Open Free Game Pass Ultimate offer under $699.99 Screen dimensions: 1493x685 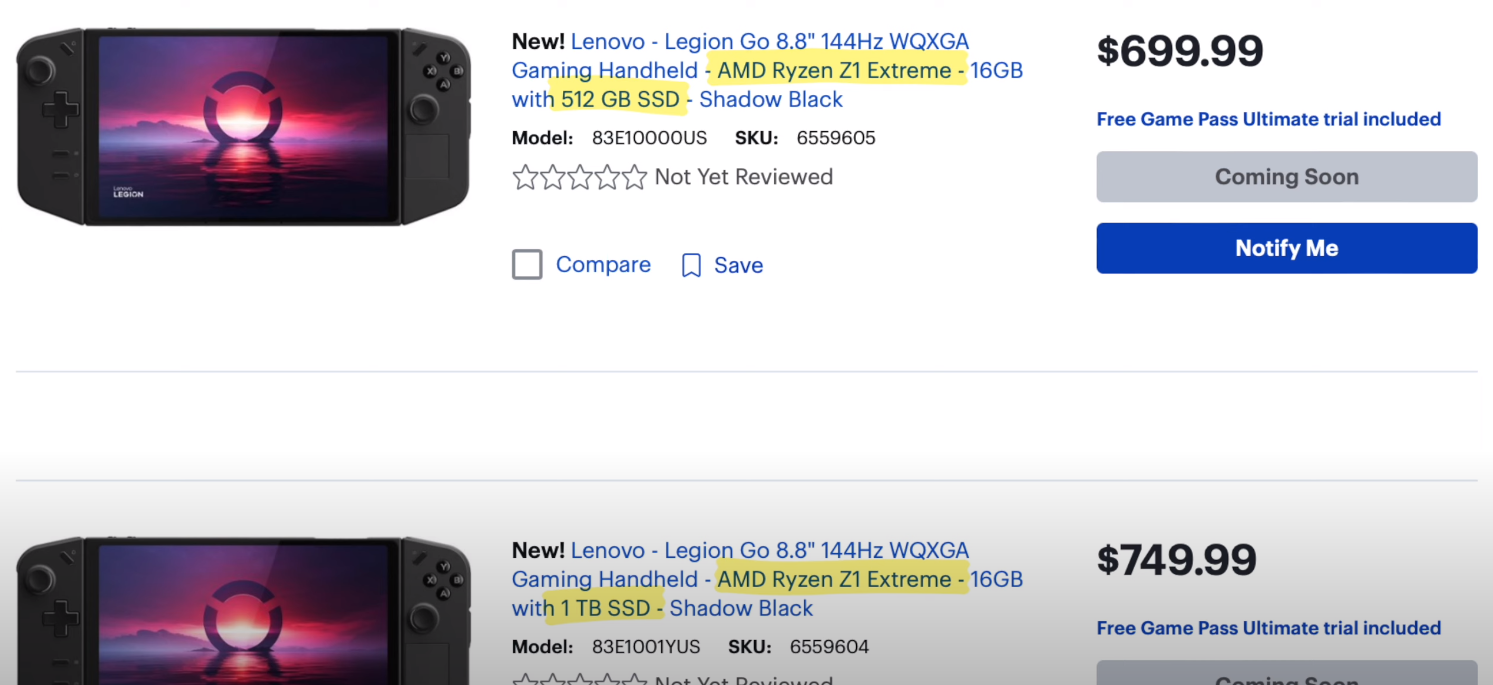click(x=1268, y=119)
